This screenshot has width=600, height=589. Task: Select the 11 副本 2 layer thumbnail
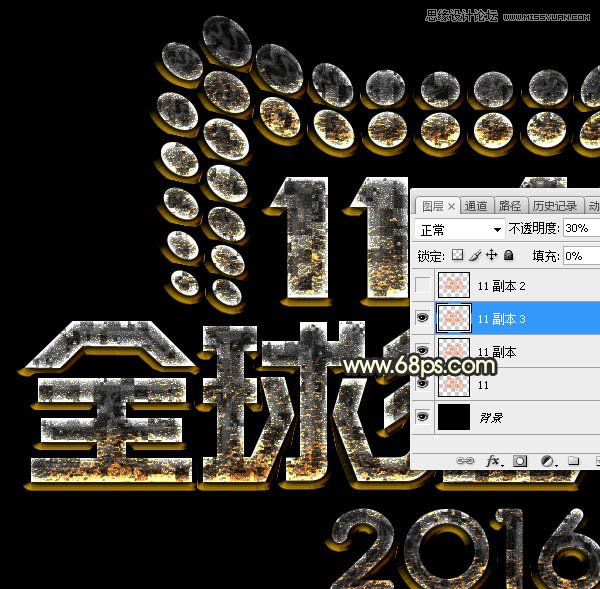click(454, 285)
